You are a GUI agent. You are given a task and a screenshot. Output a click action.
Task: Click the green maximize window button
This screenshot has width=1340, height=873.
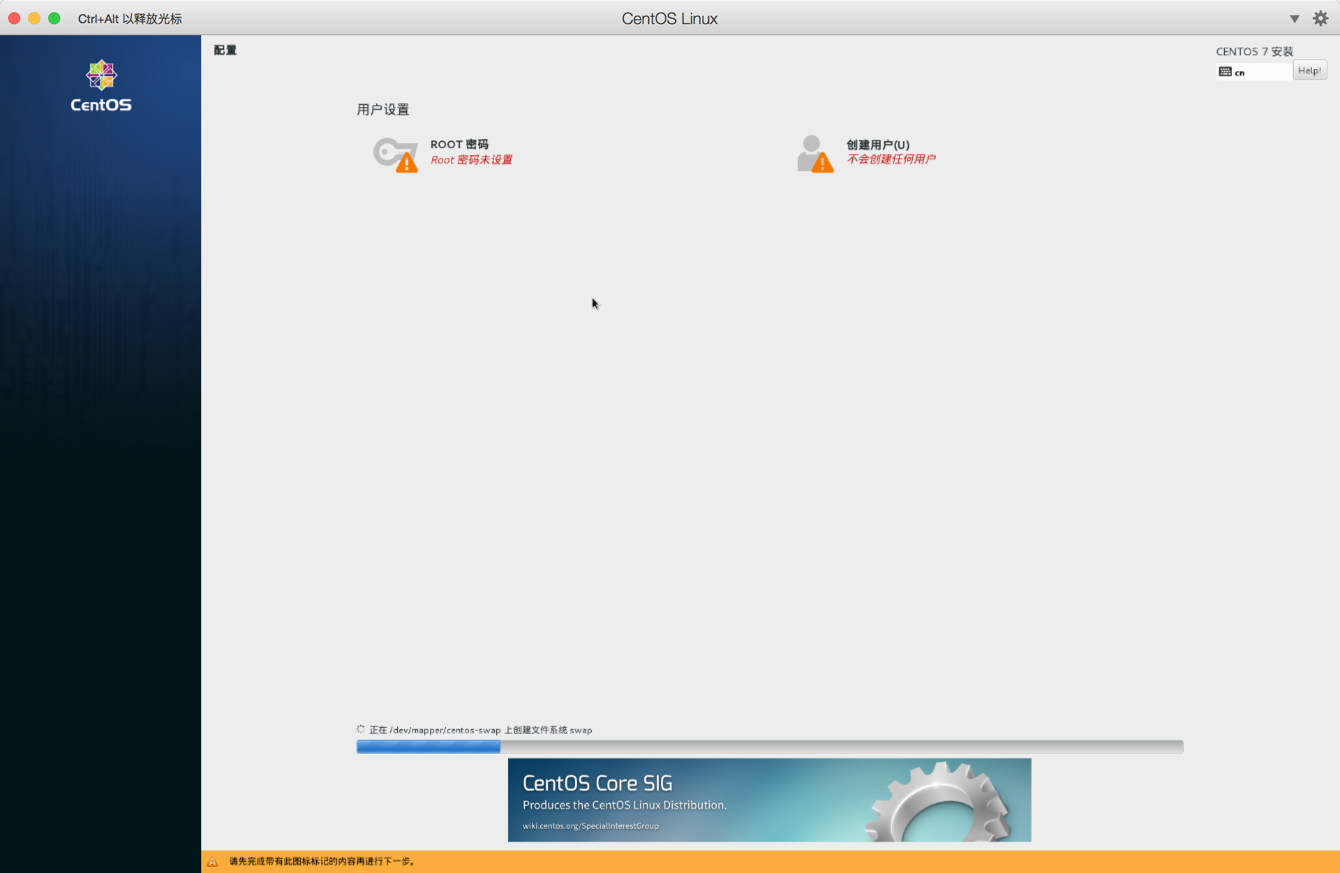point(54,18)
